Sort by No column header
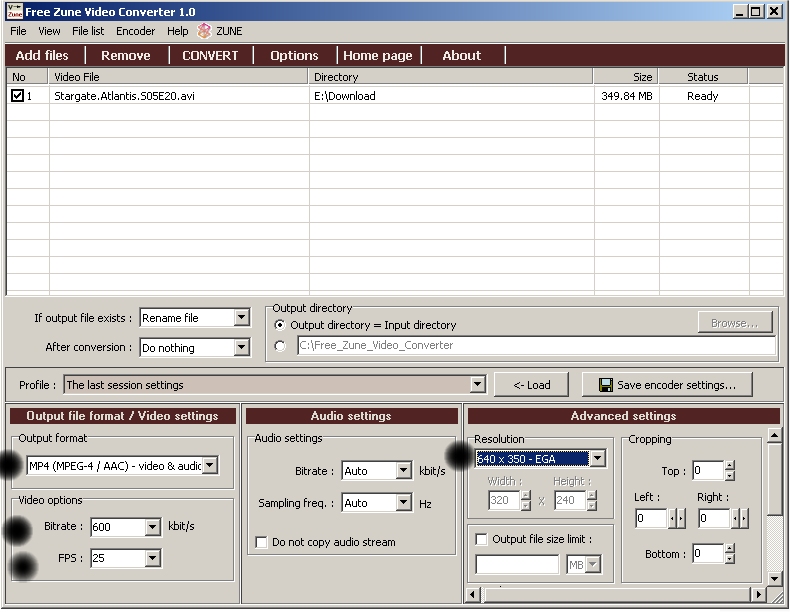790x612 pixels. coord(27,77)
